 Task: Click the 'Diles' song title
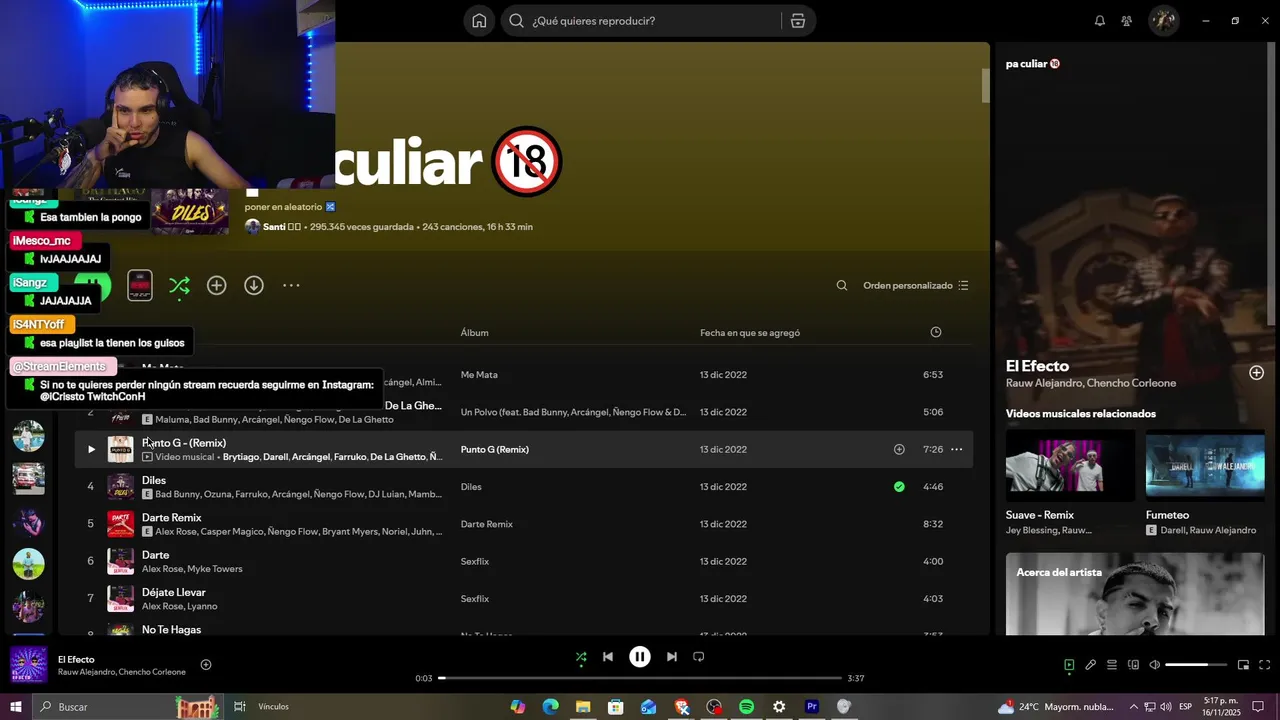click(154, 480)
